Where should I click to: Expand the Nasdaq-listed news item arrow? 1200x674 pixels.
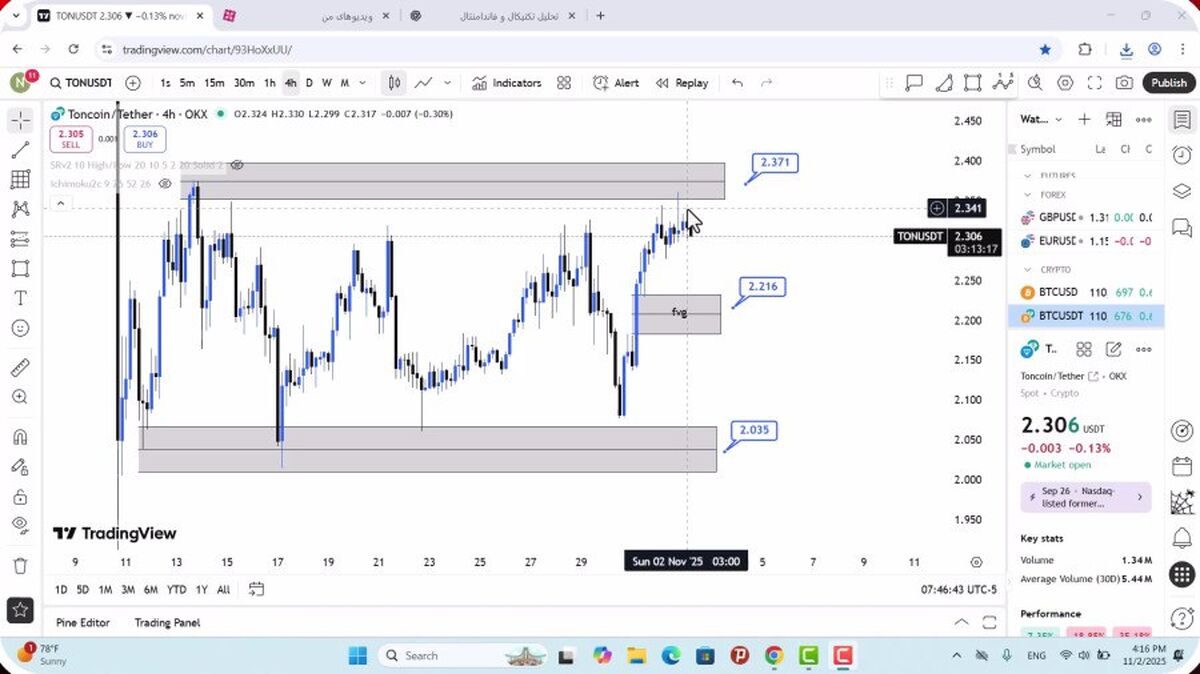point(1140,497)
